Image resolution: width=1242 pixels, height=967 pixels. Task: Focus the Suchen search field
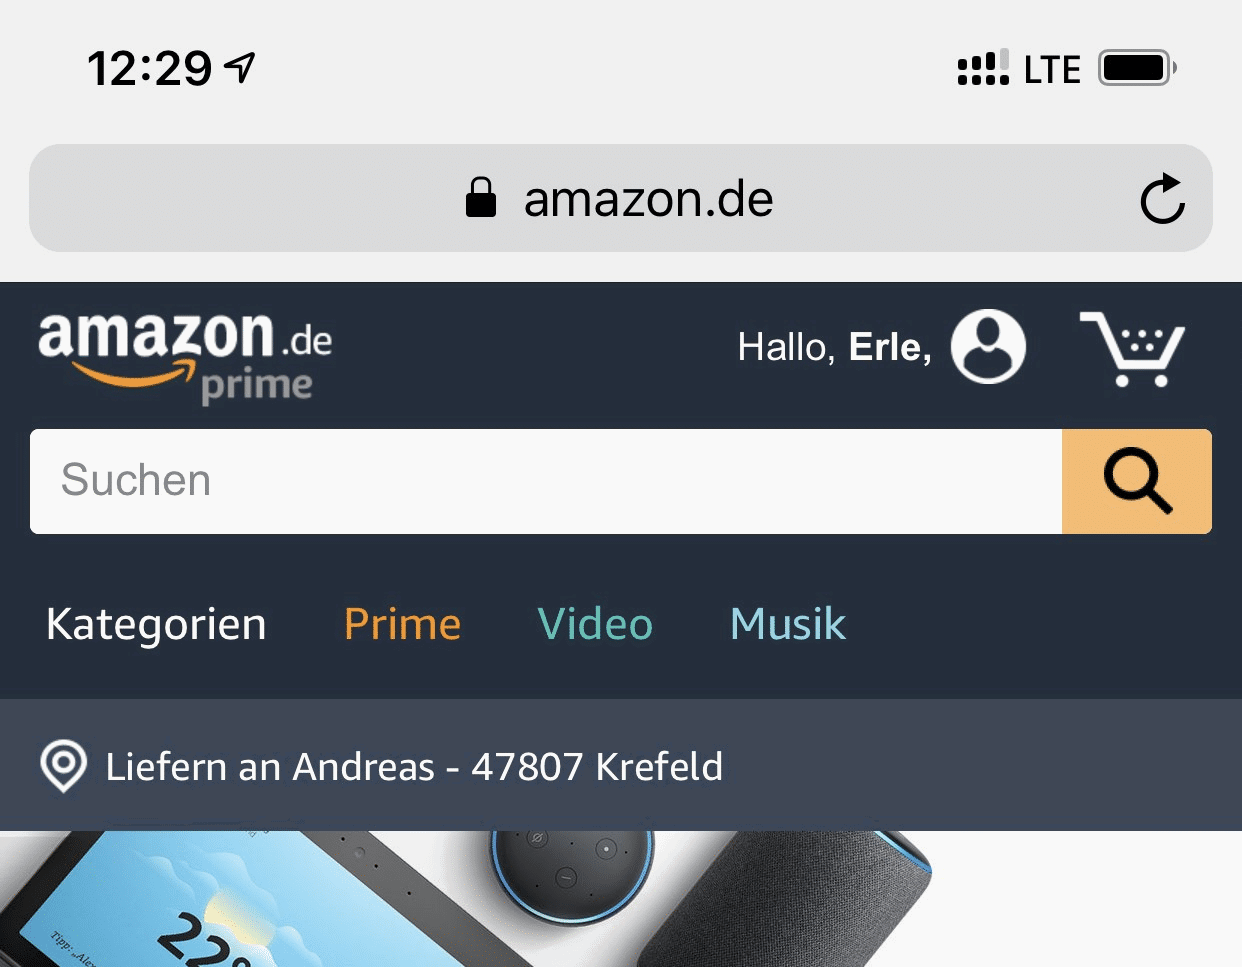546,481
